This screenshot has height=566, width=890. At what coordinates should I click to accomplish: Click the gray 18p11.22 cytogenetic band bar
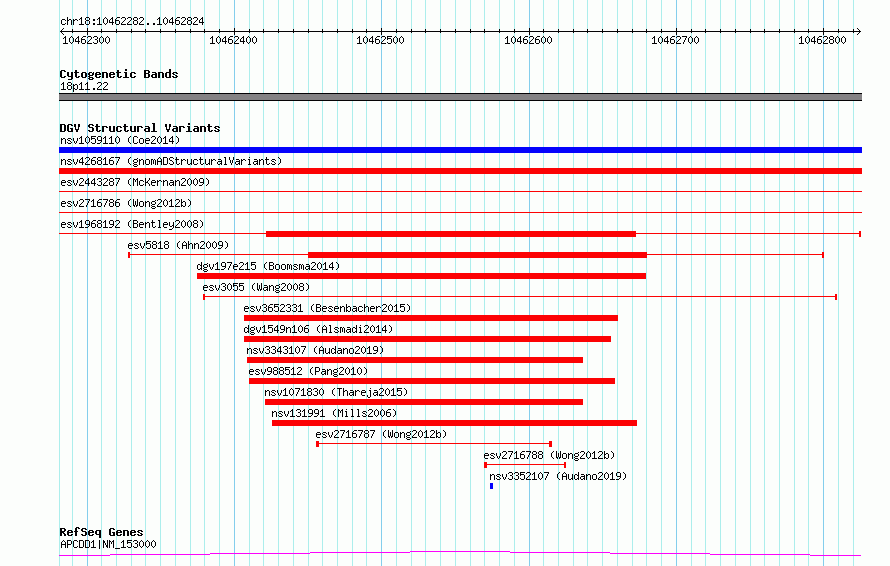pos(460,97)
